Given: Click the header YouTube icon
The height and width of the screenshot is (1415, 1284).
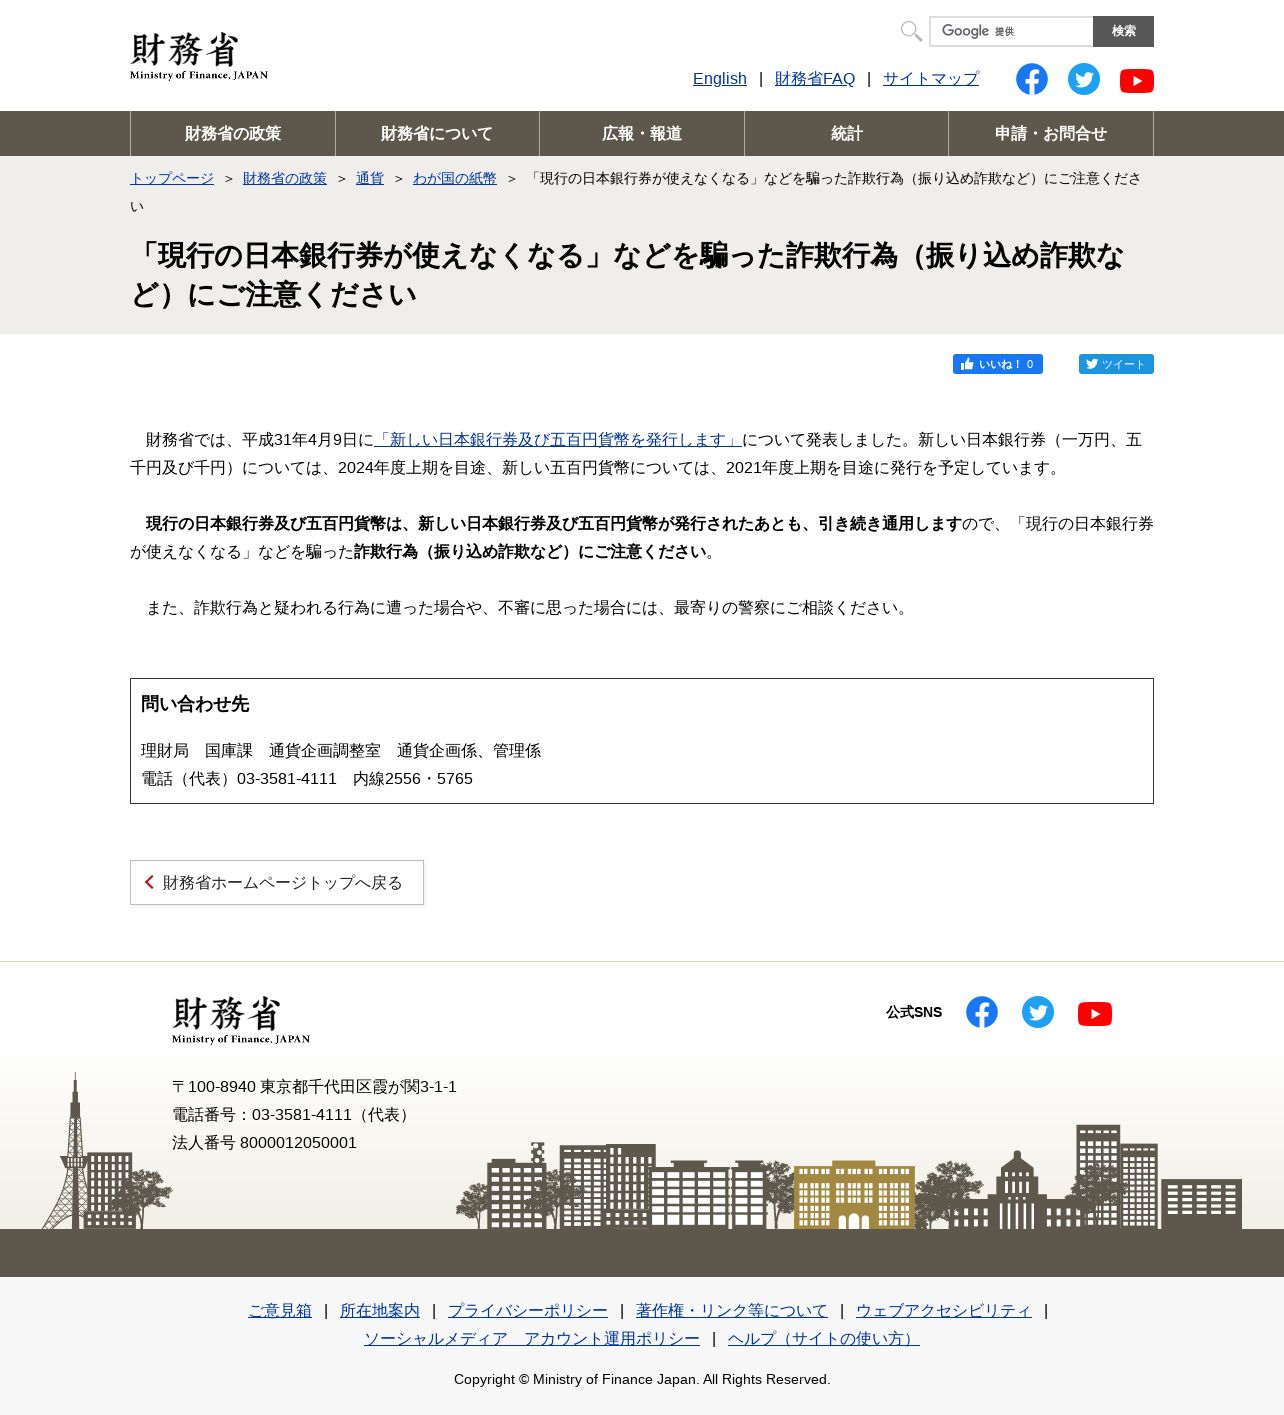Looking at the screenshot, I should (1137, 81).
